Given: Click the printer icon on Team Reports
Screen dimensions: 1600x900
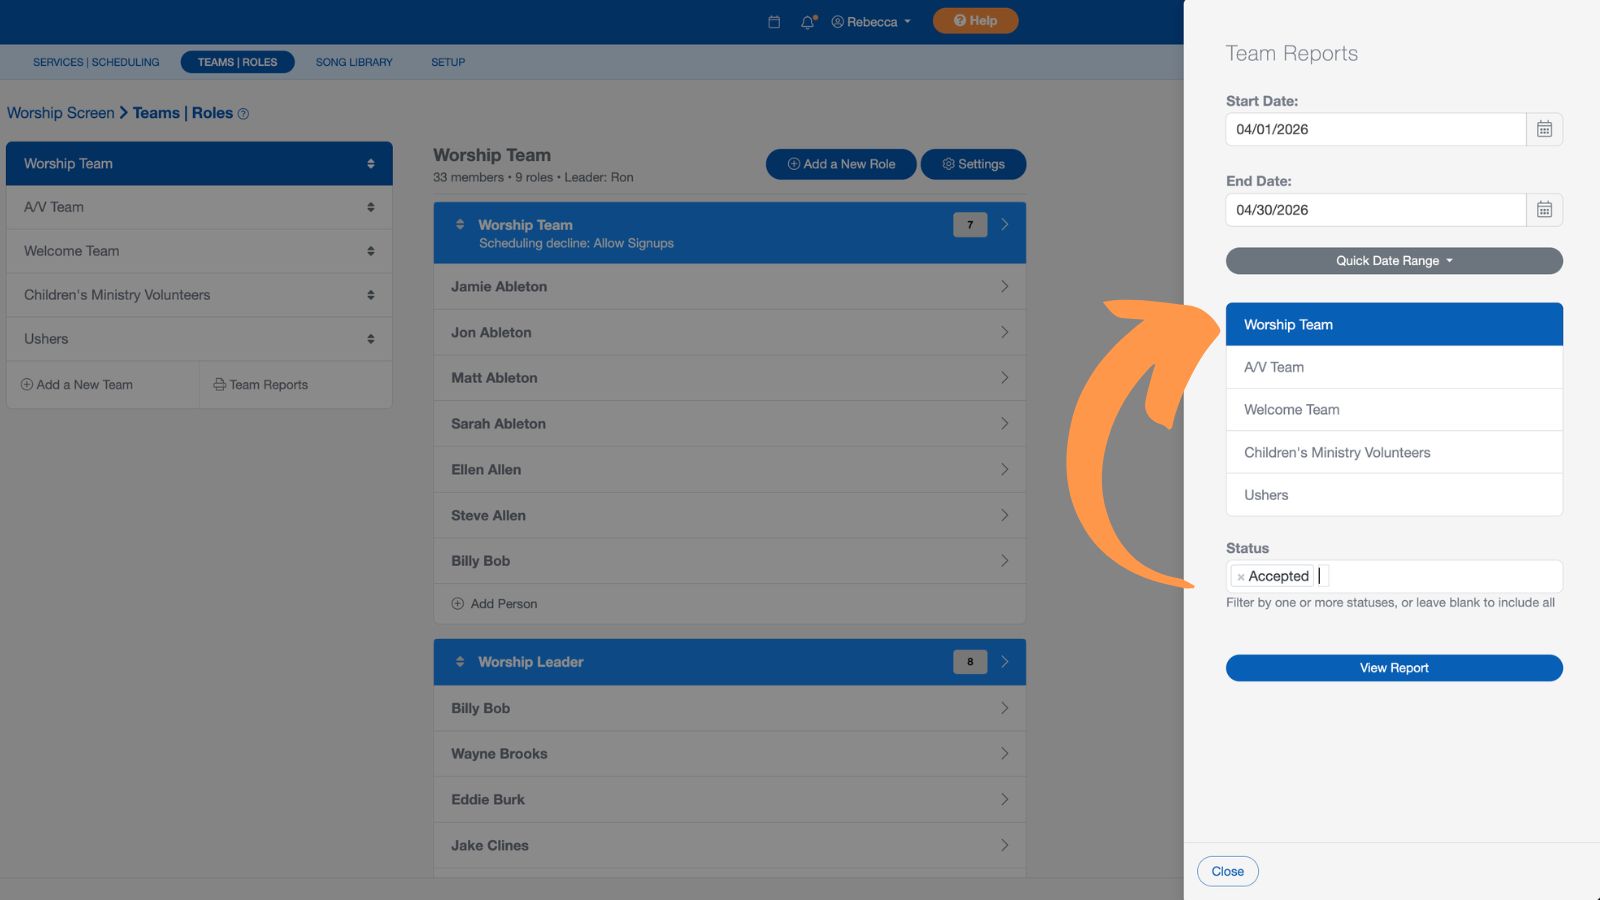Looking at the screenshot, I should click(218, 384).
